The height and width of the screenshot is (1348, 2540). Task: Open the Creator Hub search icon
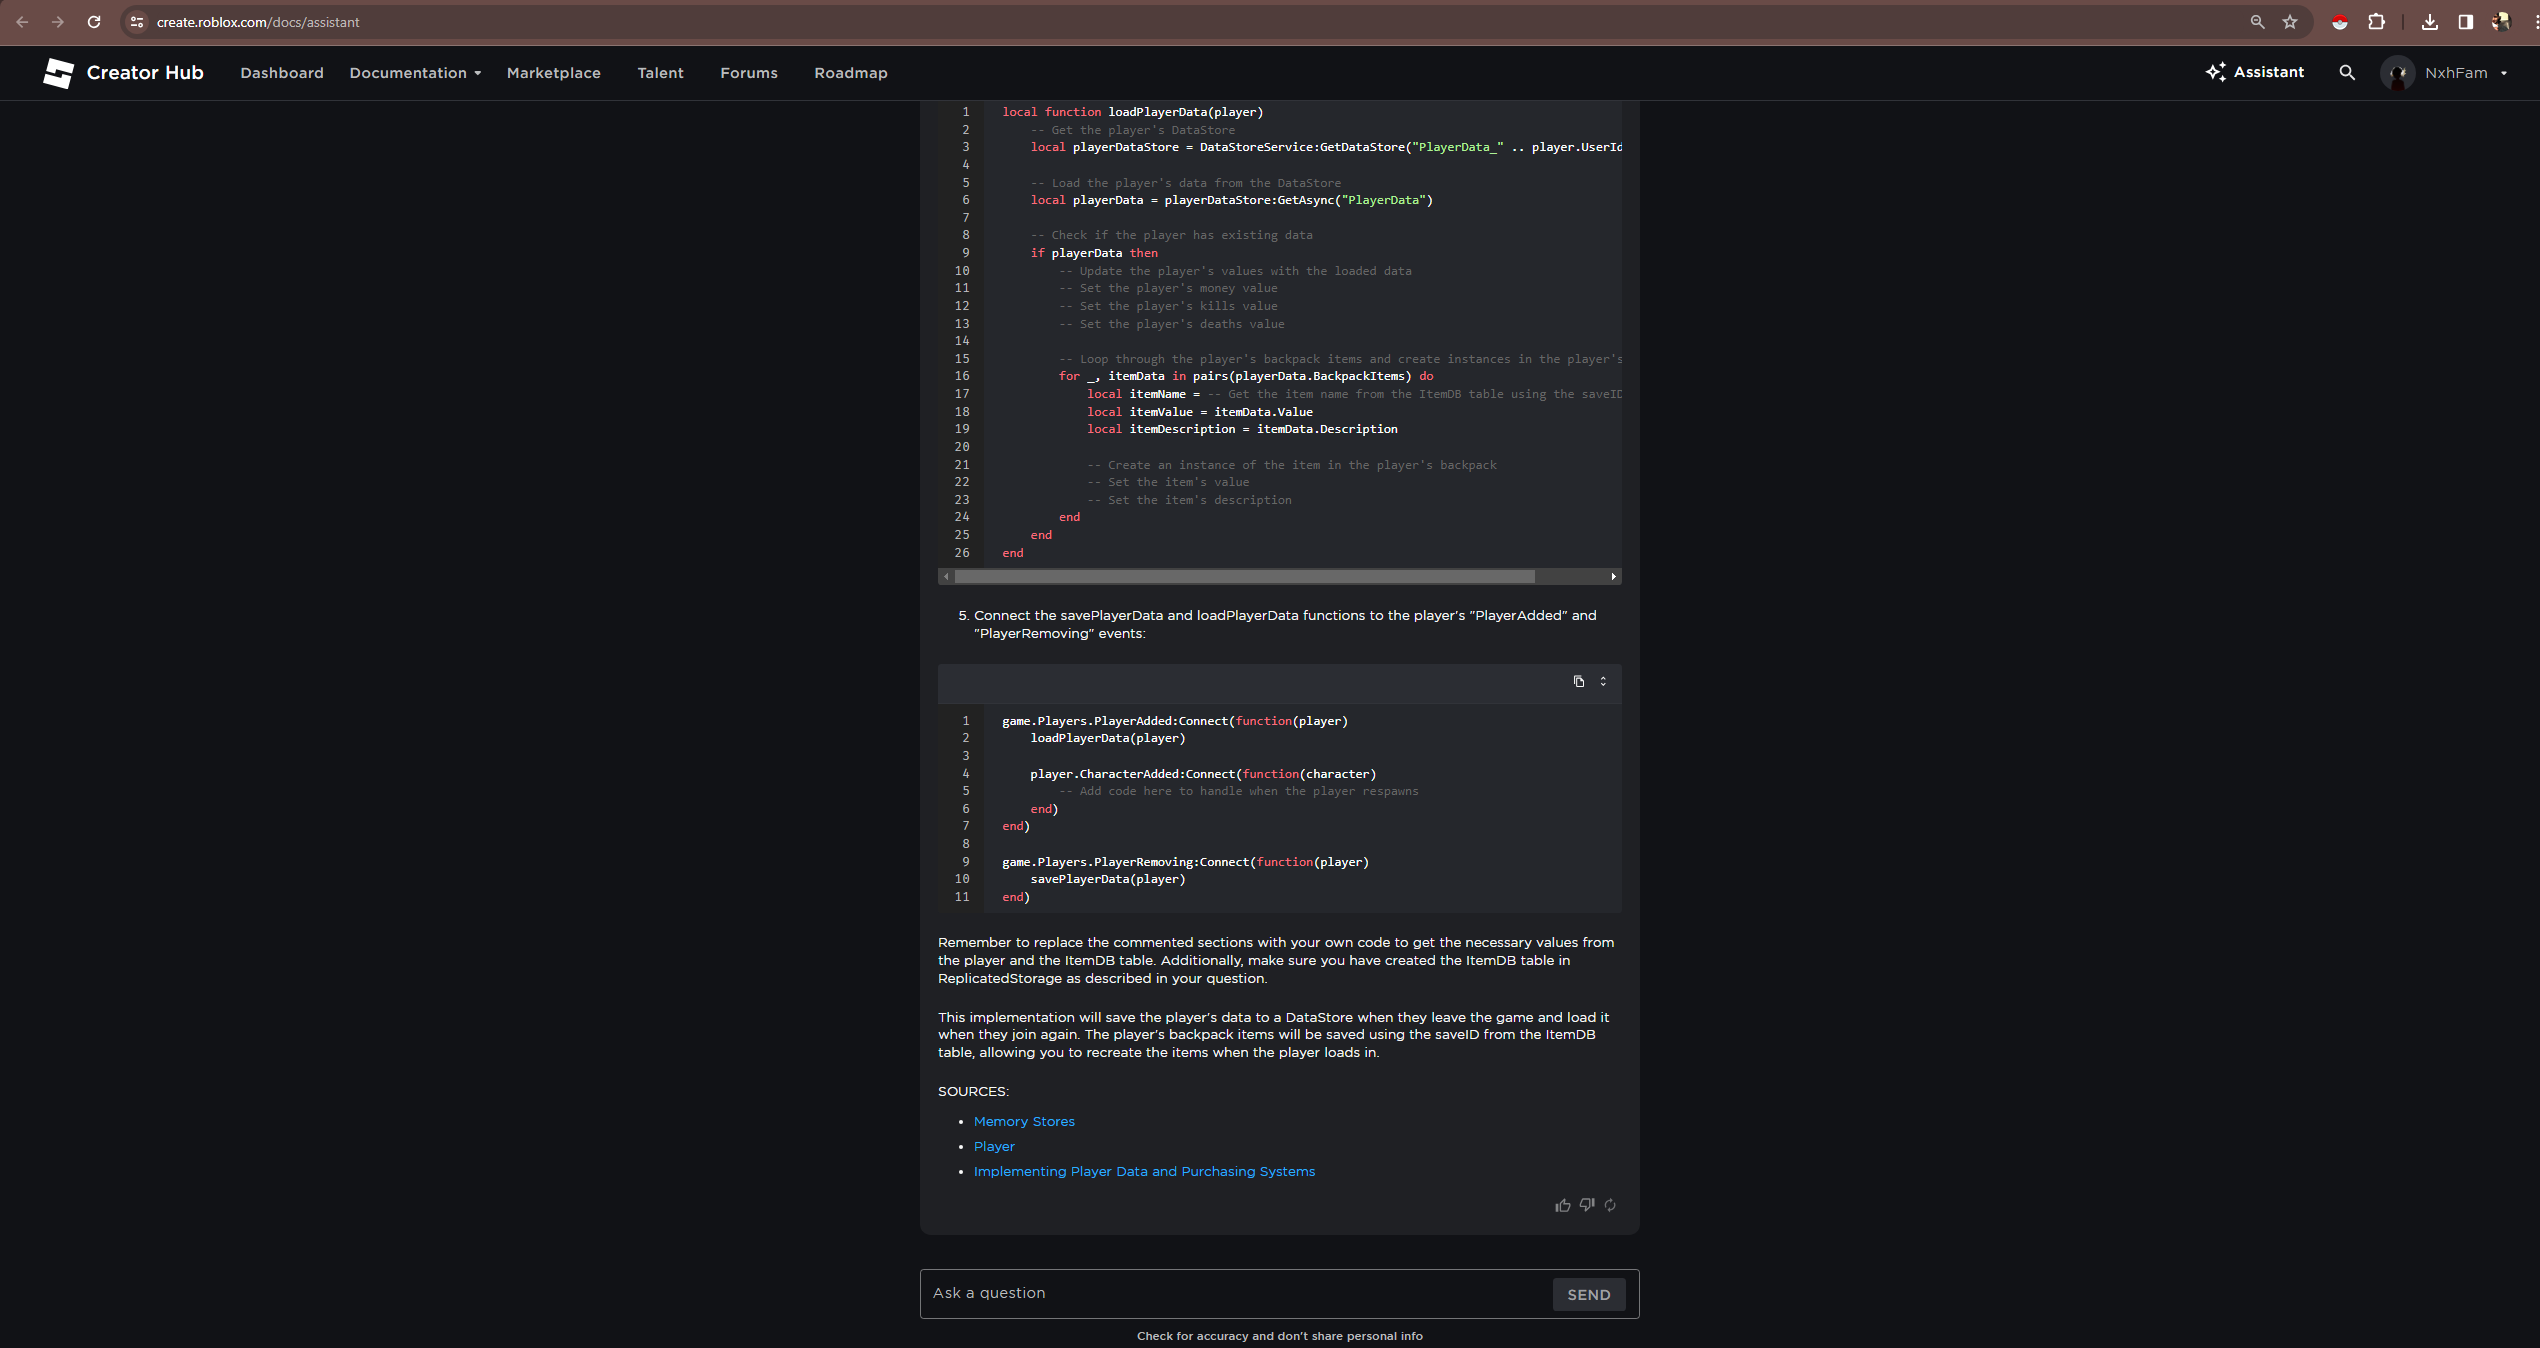tap(2346, 72)
